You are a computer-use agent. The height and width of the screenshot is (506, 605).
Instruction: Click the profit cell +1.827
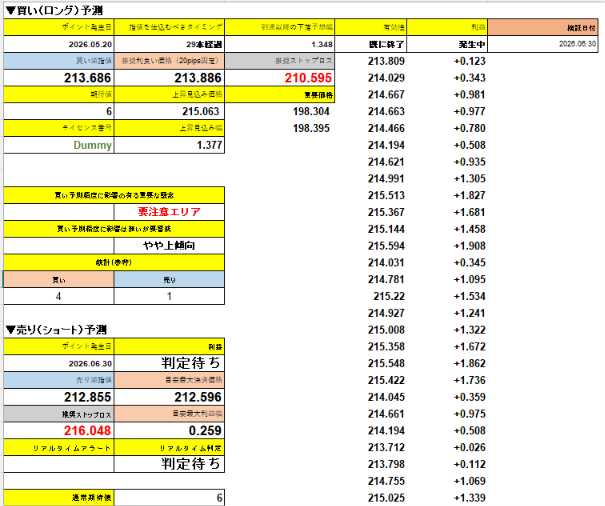[470, 196]
